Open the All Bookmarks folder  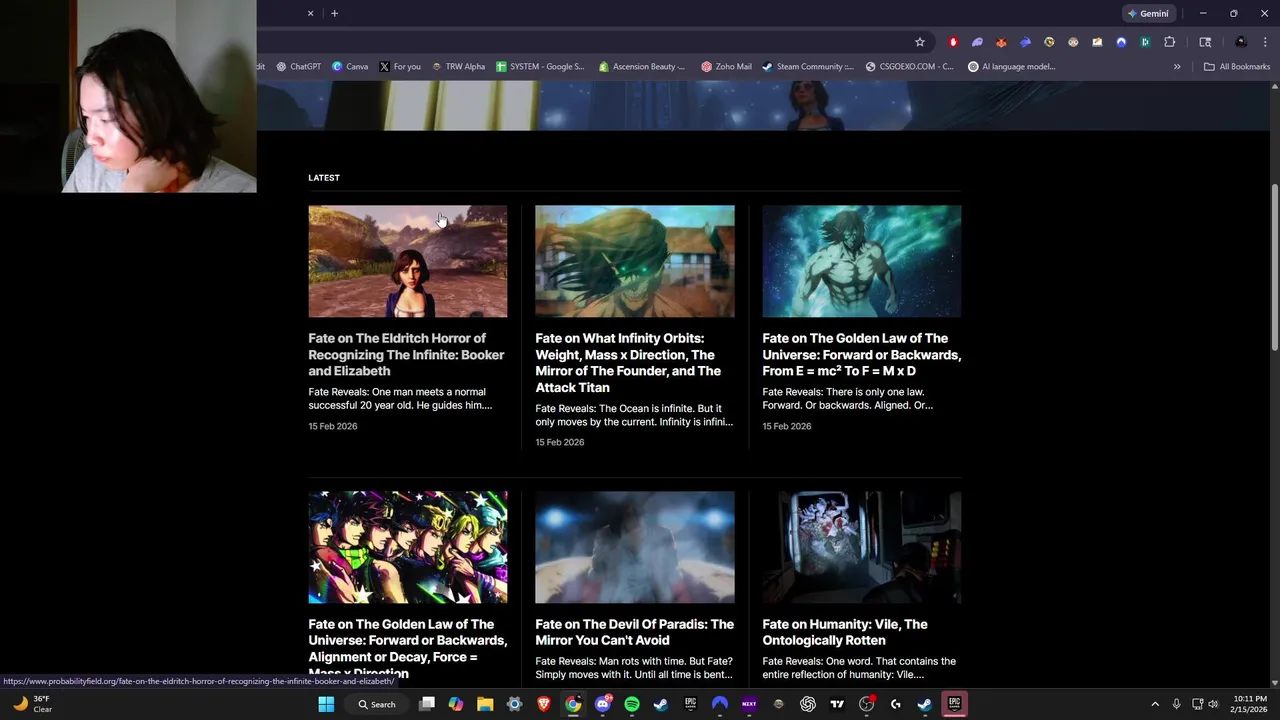tap(1237, 67)
